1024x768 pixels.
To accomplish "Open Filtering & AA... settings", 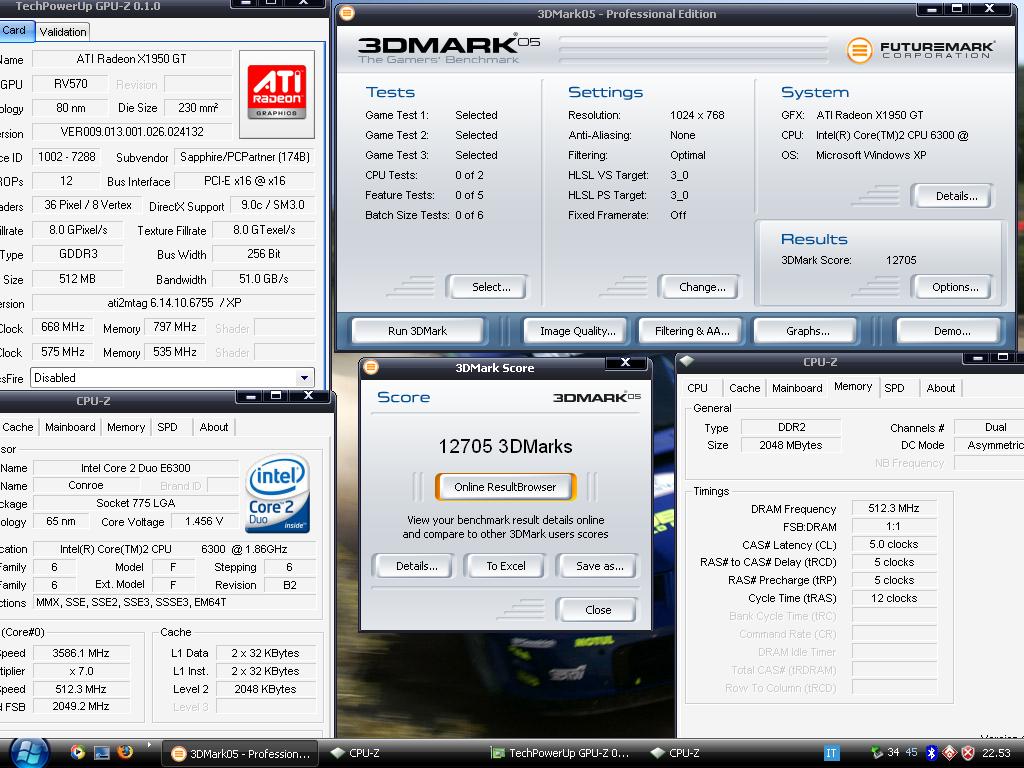I will coord(692,331).
